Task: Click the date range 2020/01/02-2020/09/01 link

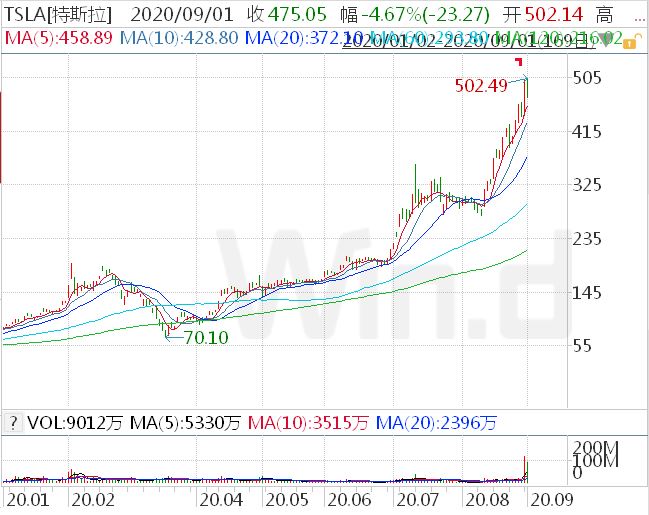Action: coord(467,41)
